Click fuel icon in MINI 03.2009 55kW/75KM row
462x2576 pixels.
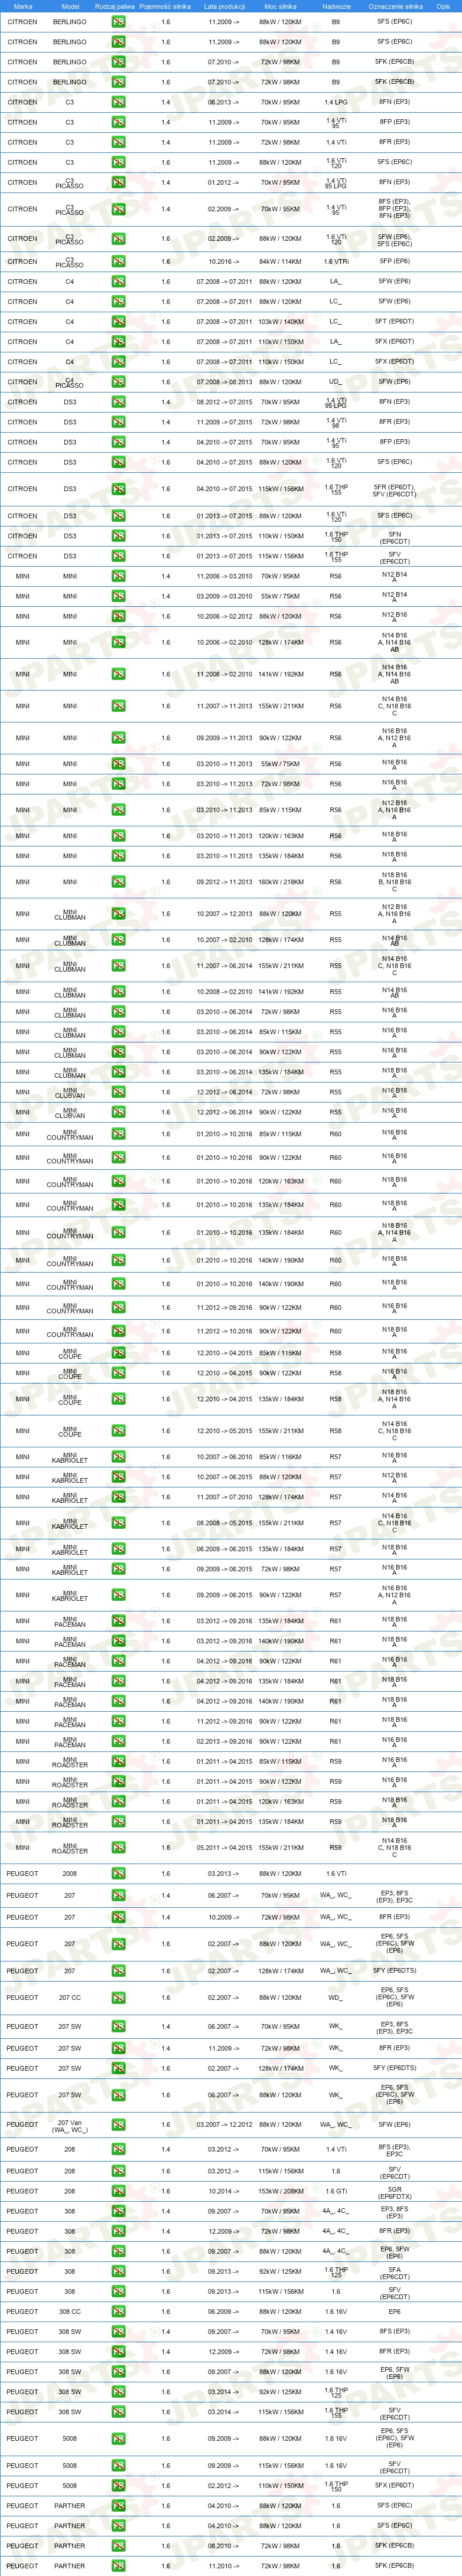tap(118, 596)
